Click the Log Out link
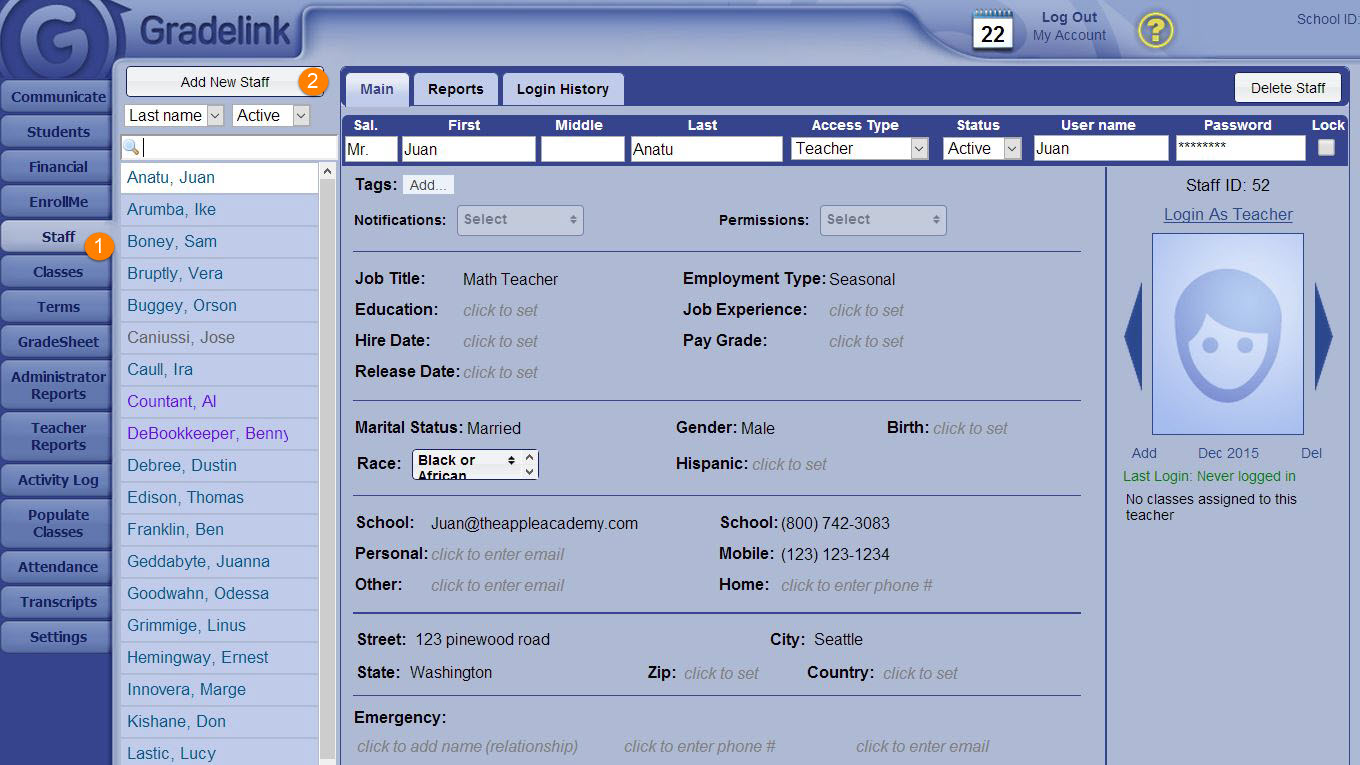This screenshot has height=765, width=1360. tap(1069, 17)
